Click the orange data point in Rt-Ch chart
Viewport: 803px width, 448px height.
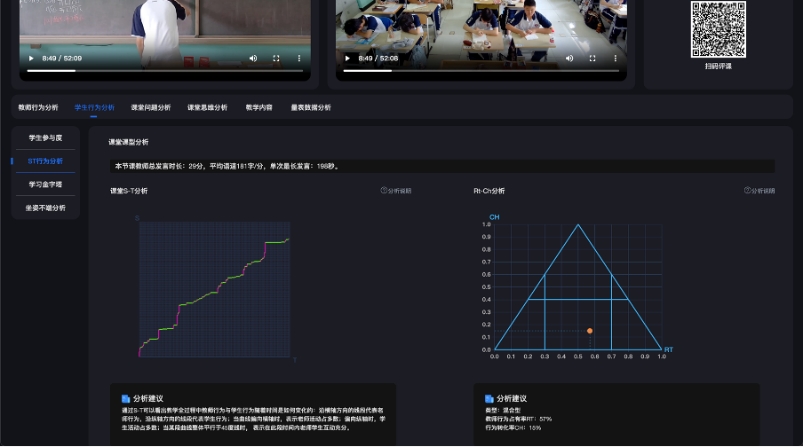[x=590, y=331]
